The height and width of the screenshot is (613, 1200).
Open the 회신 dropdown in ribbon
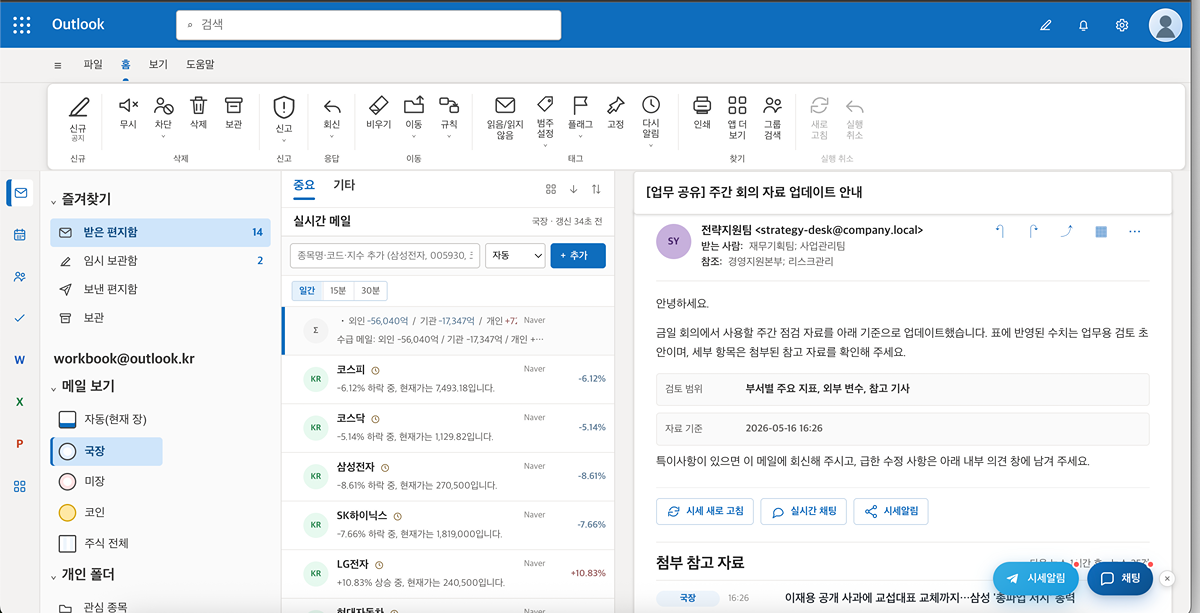332,137
